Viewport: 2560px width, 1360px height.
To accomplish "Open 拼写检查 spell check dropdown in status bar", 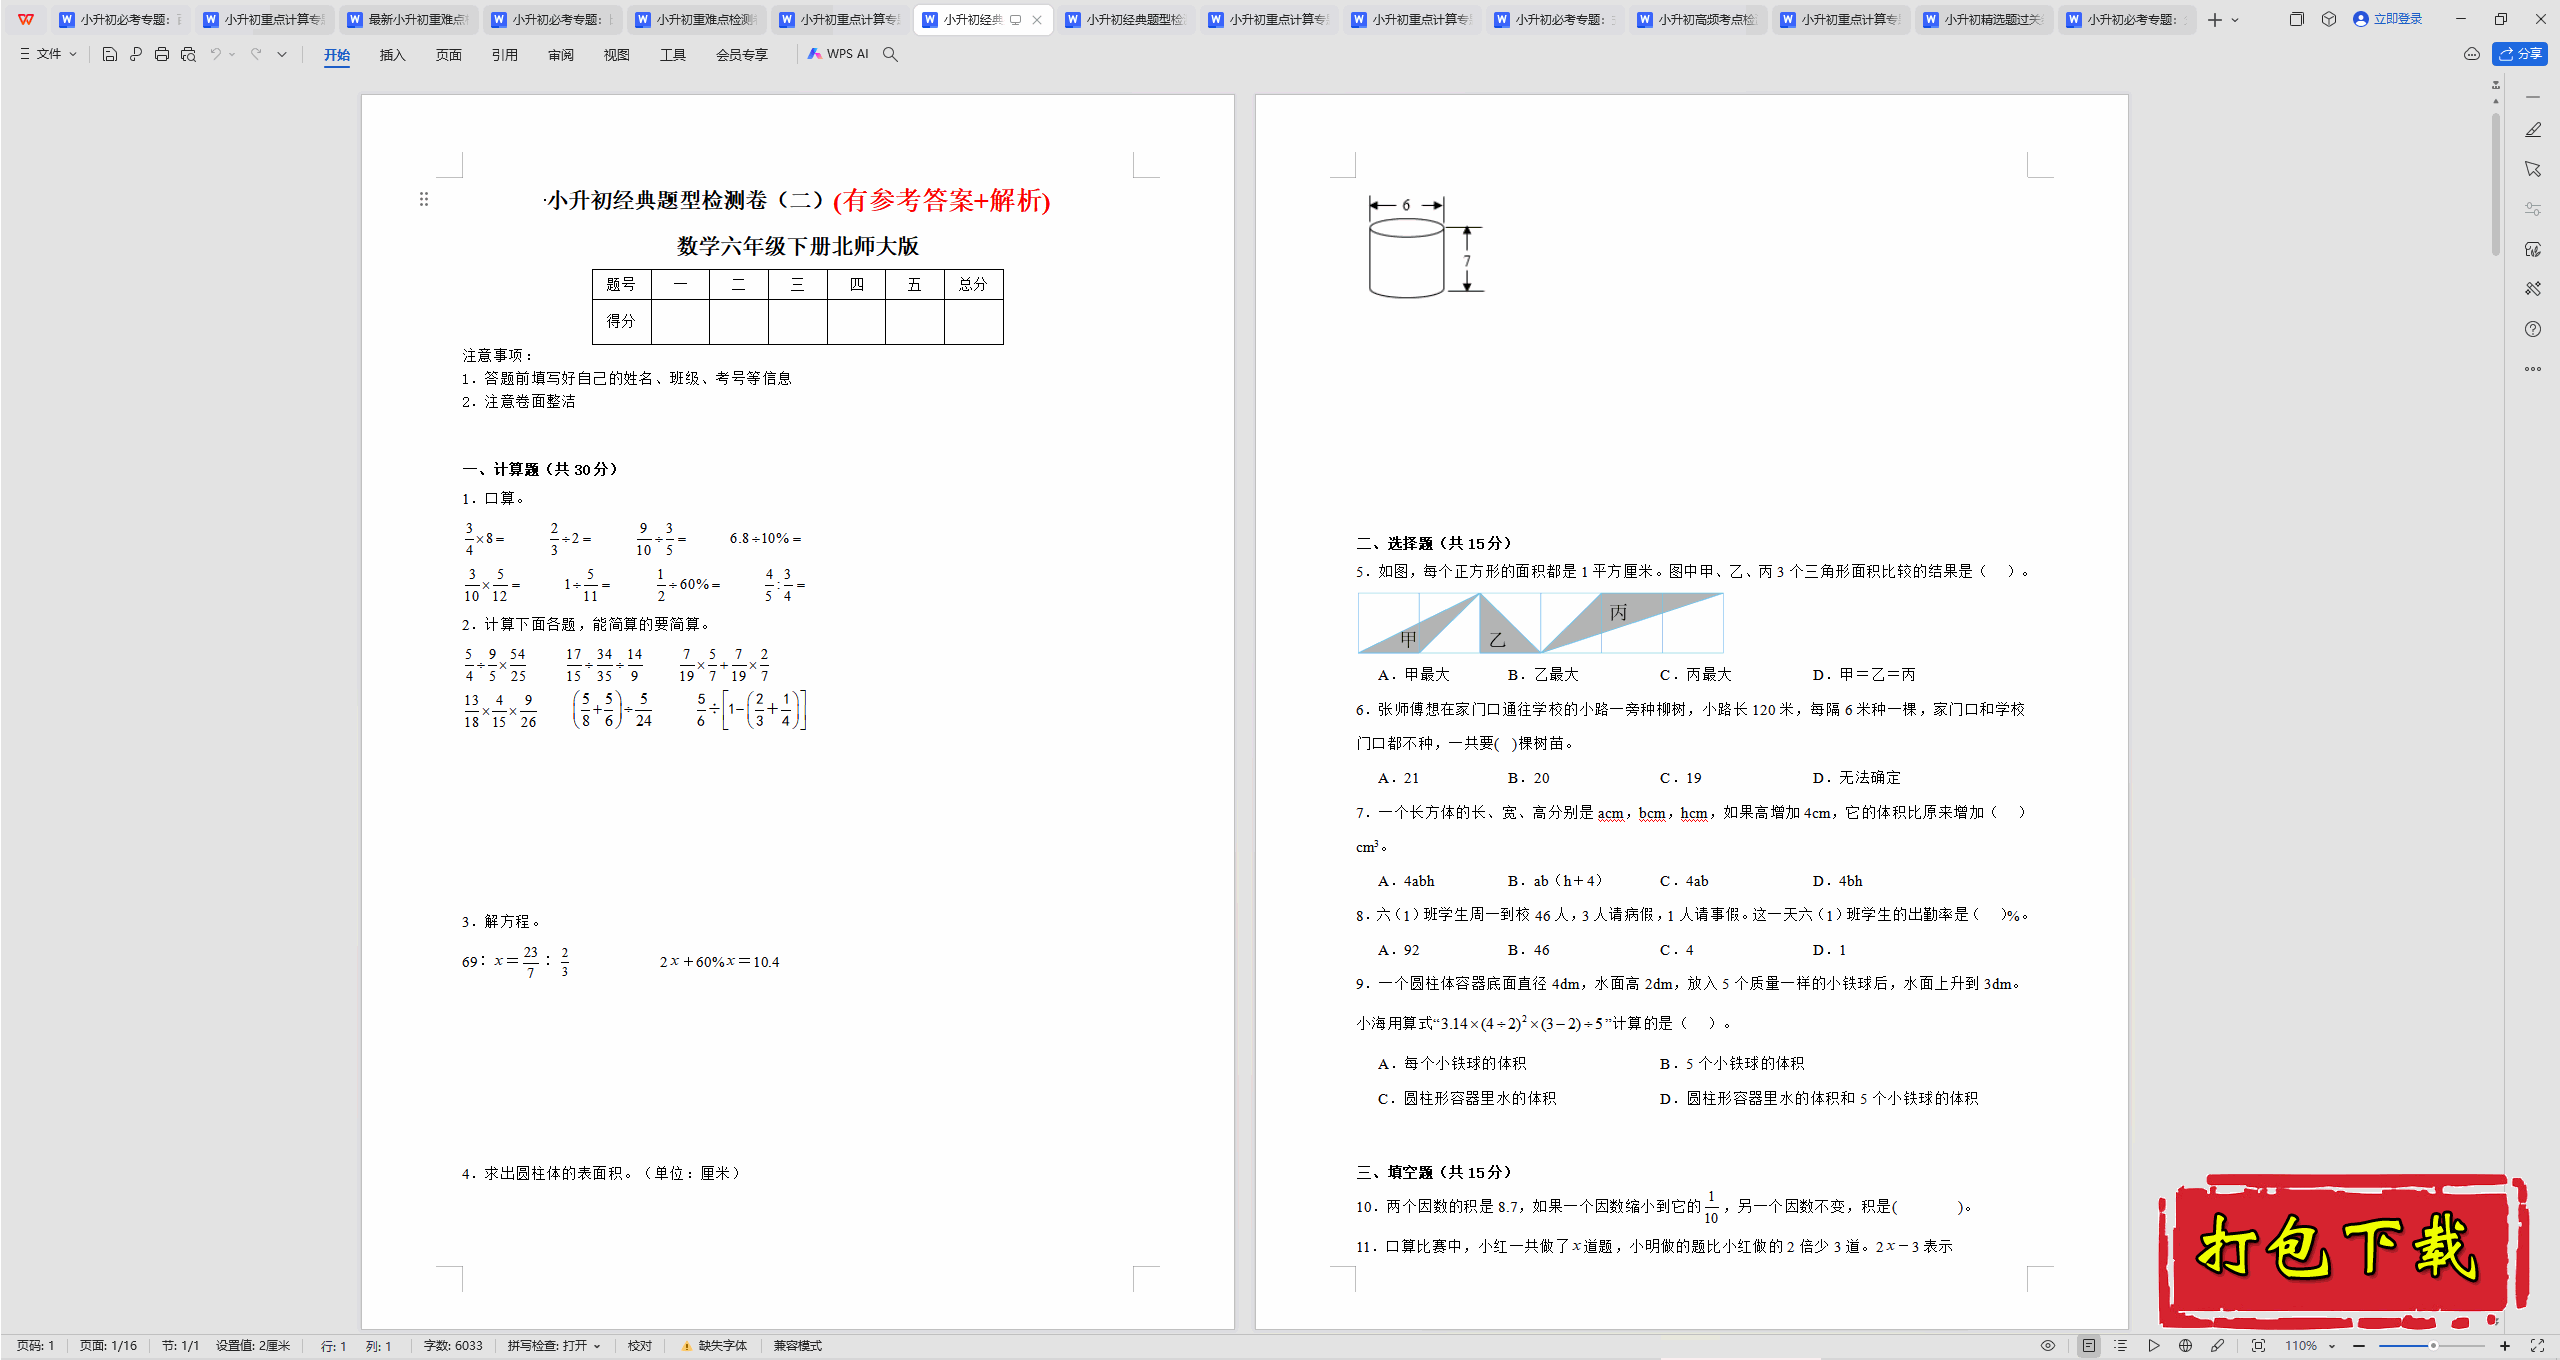I will (554, 1346).
